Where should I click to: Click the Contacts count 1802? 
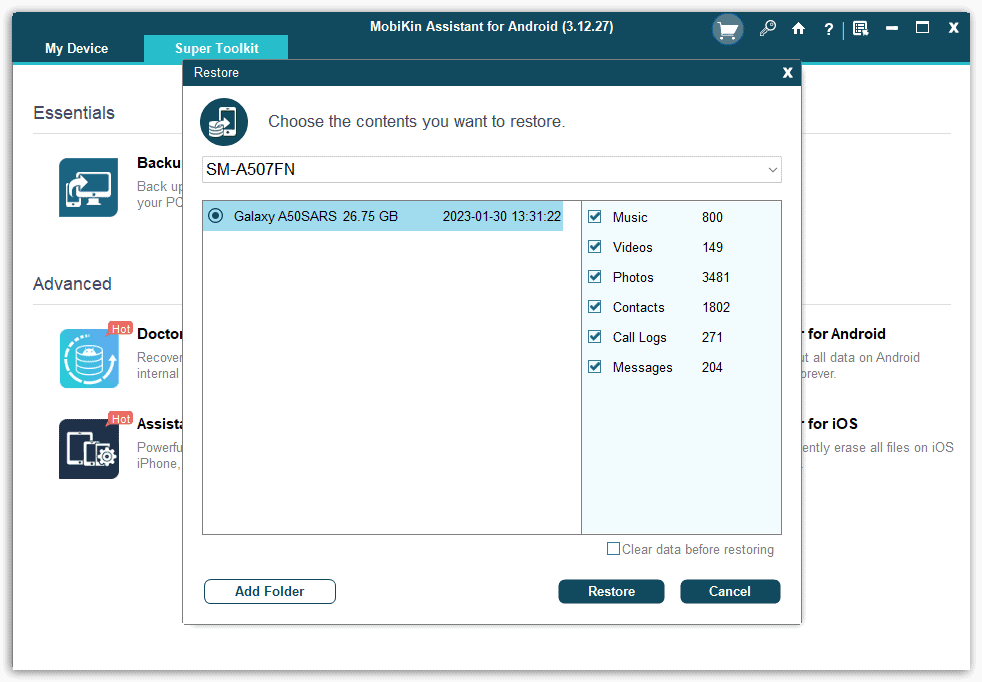coord(716,307)
